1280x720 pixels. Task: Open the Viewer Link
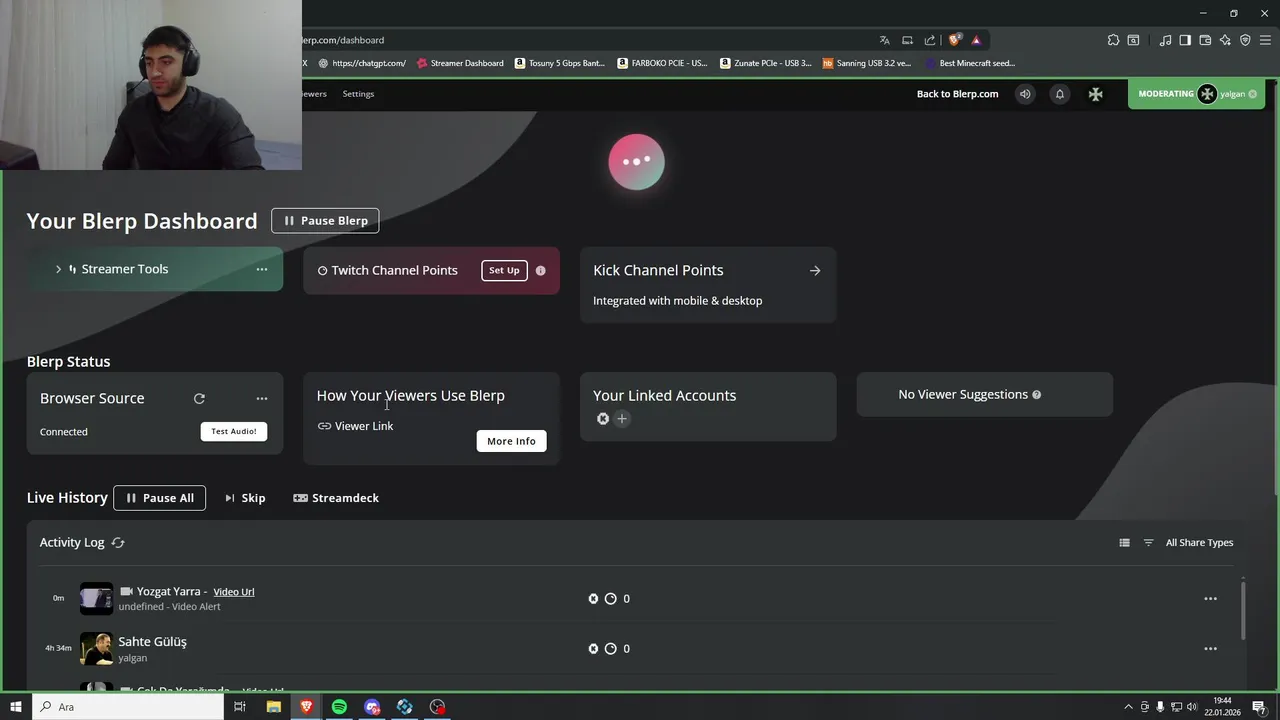[x=355, y=426]
